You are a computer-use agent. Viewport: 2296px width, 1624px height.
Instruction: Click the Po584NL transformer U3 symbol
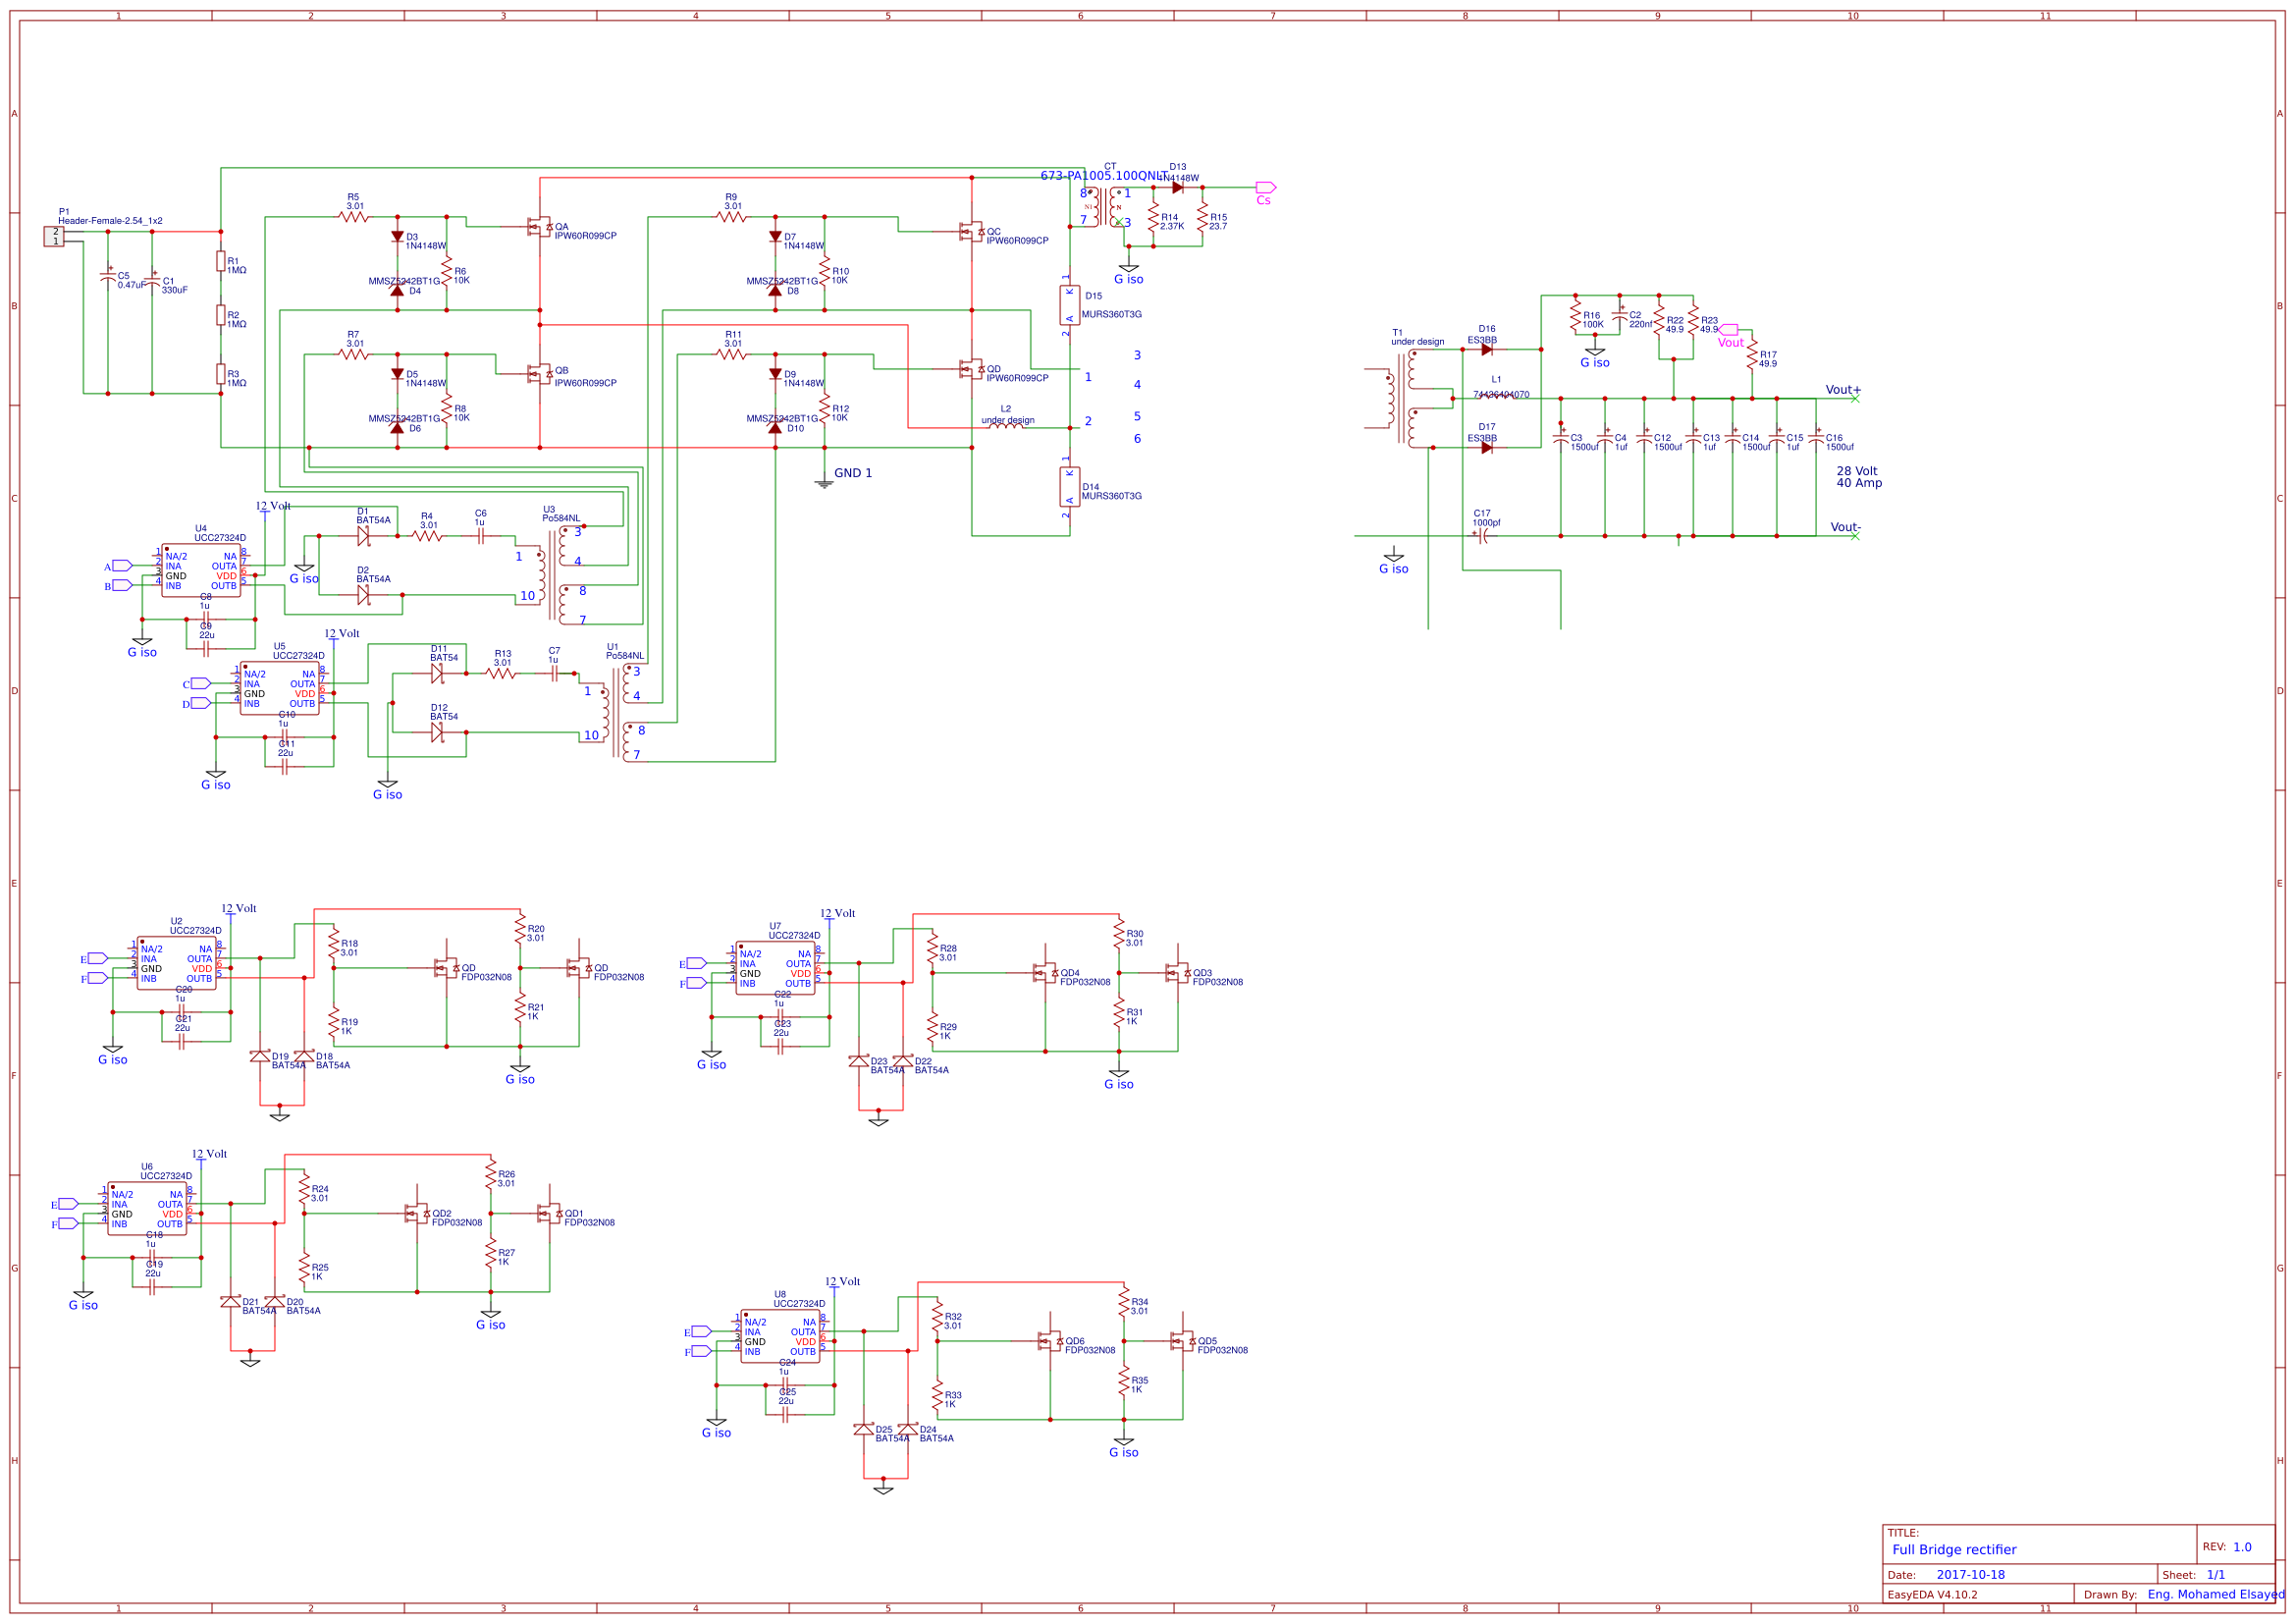point(555,565)
